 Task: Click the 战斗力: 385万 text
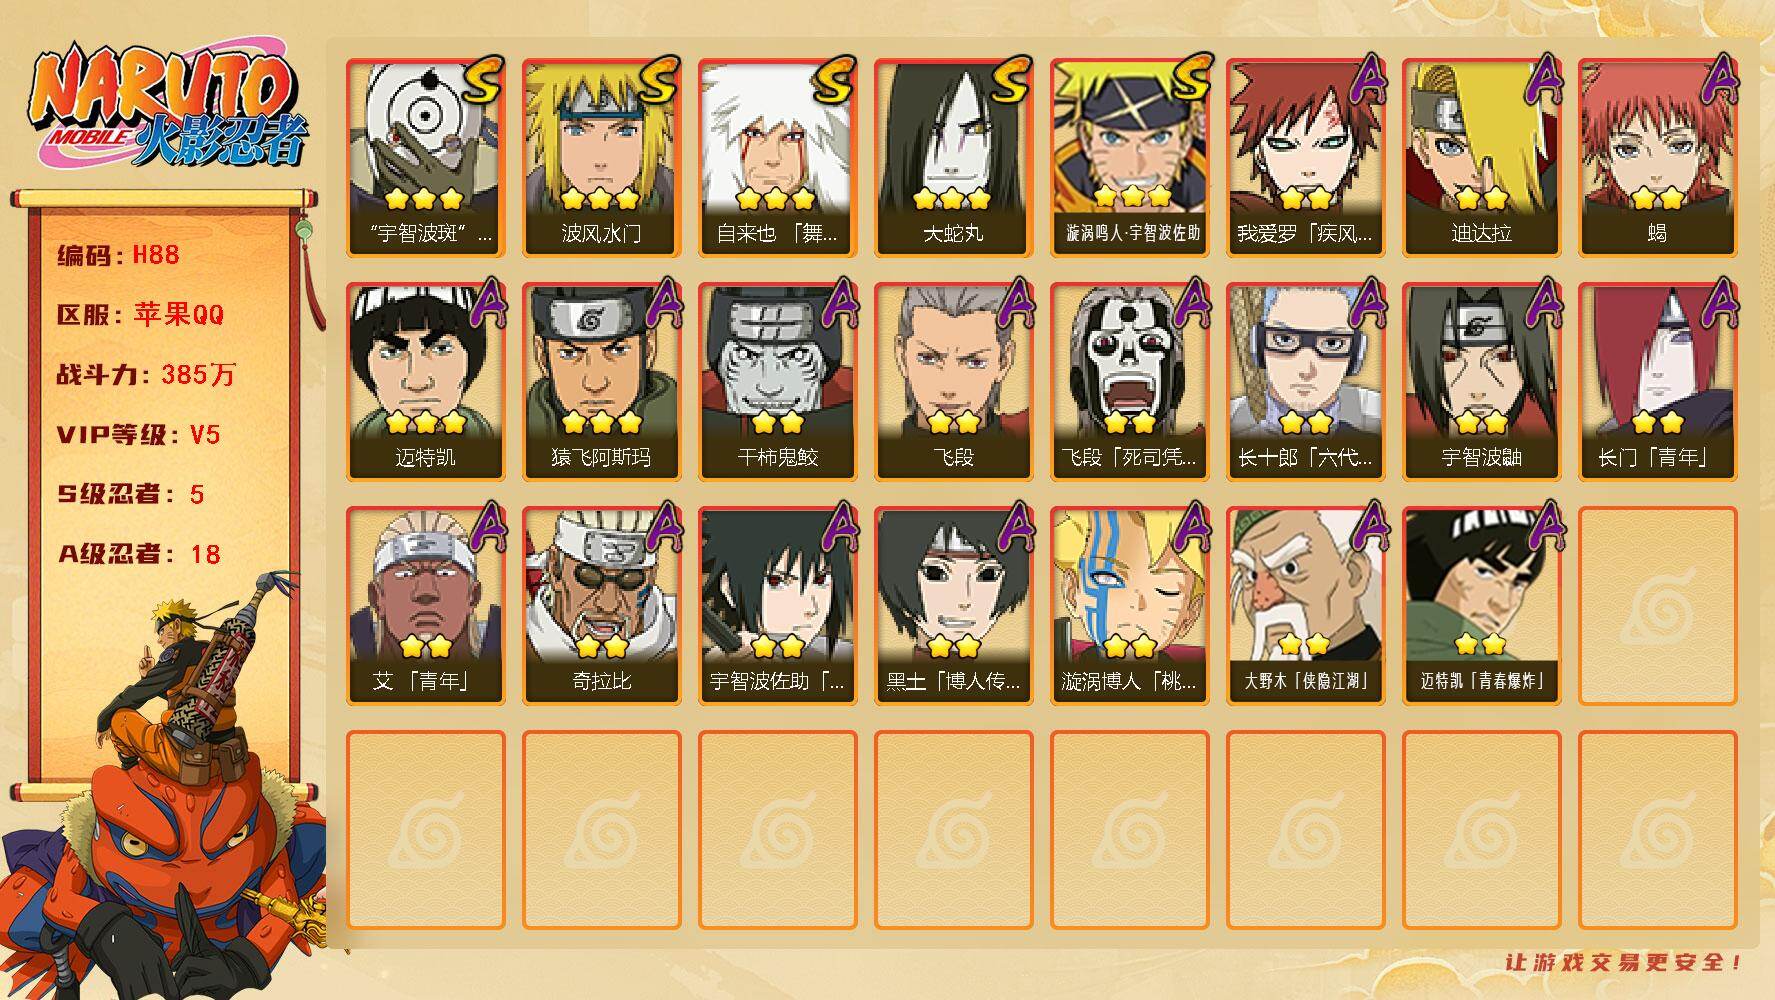point(146,374)
